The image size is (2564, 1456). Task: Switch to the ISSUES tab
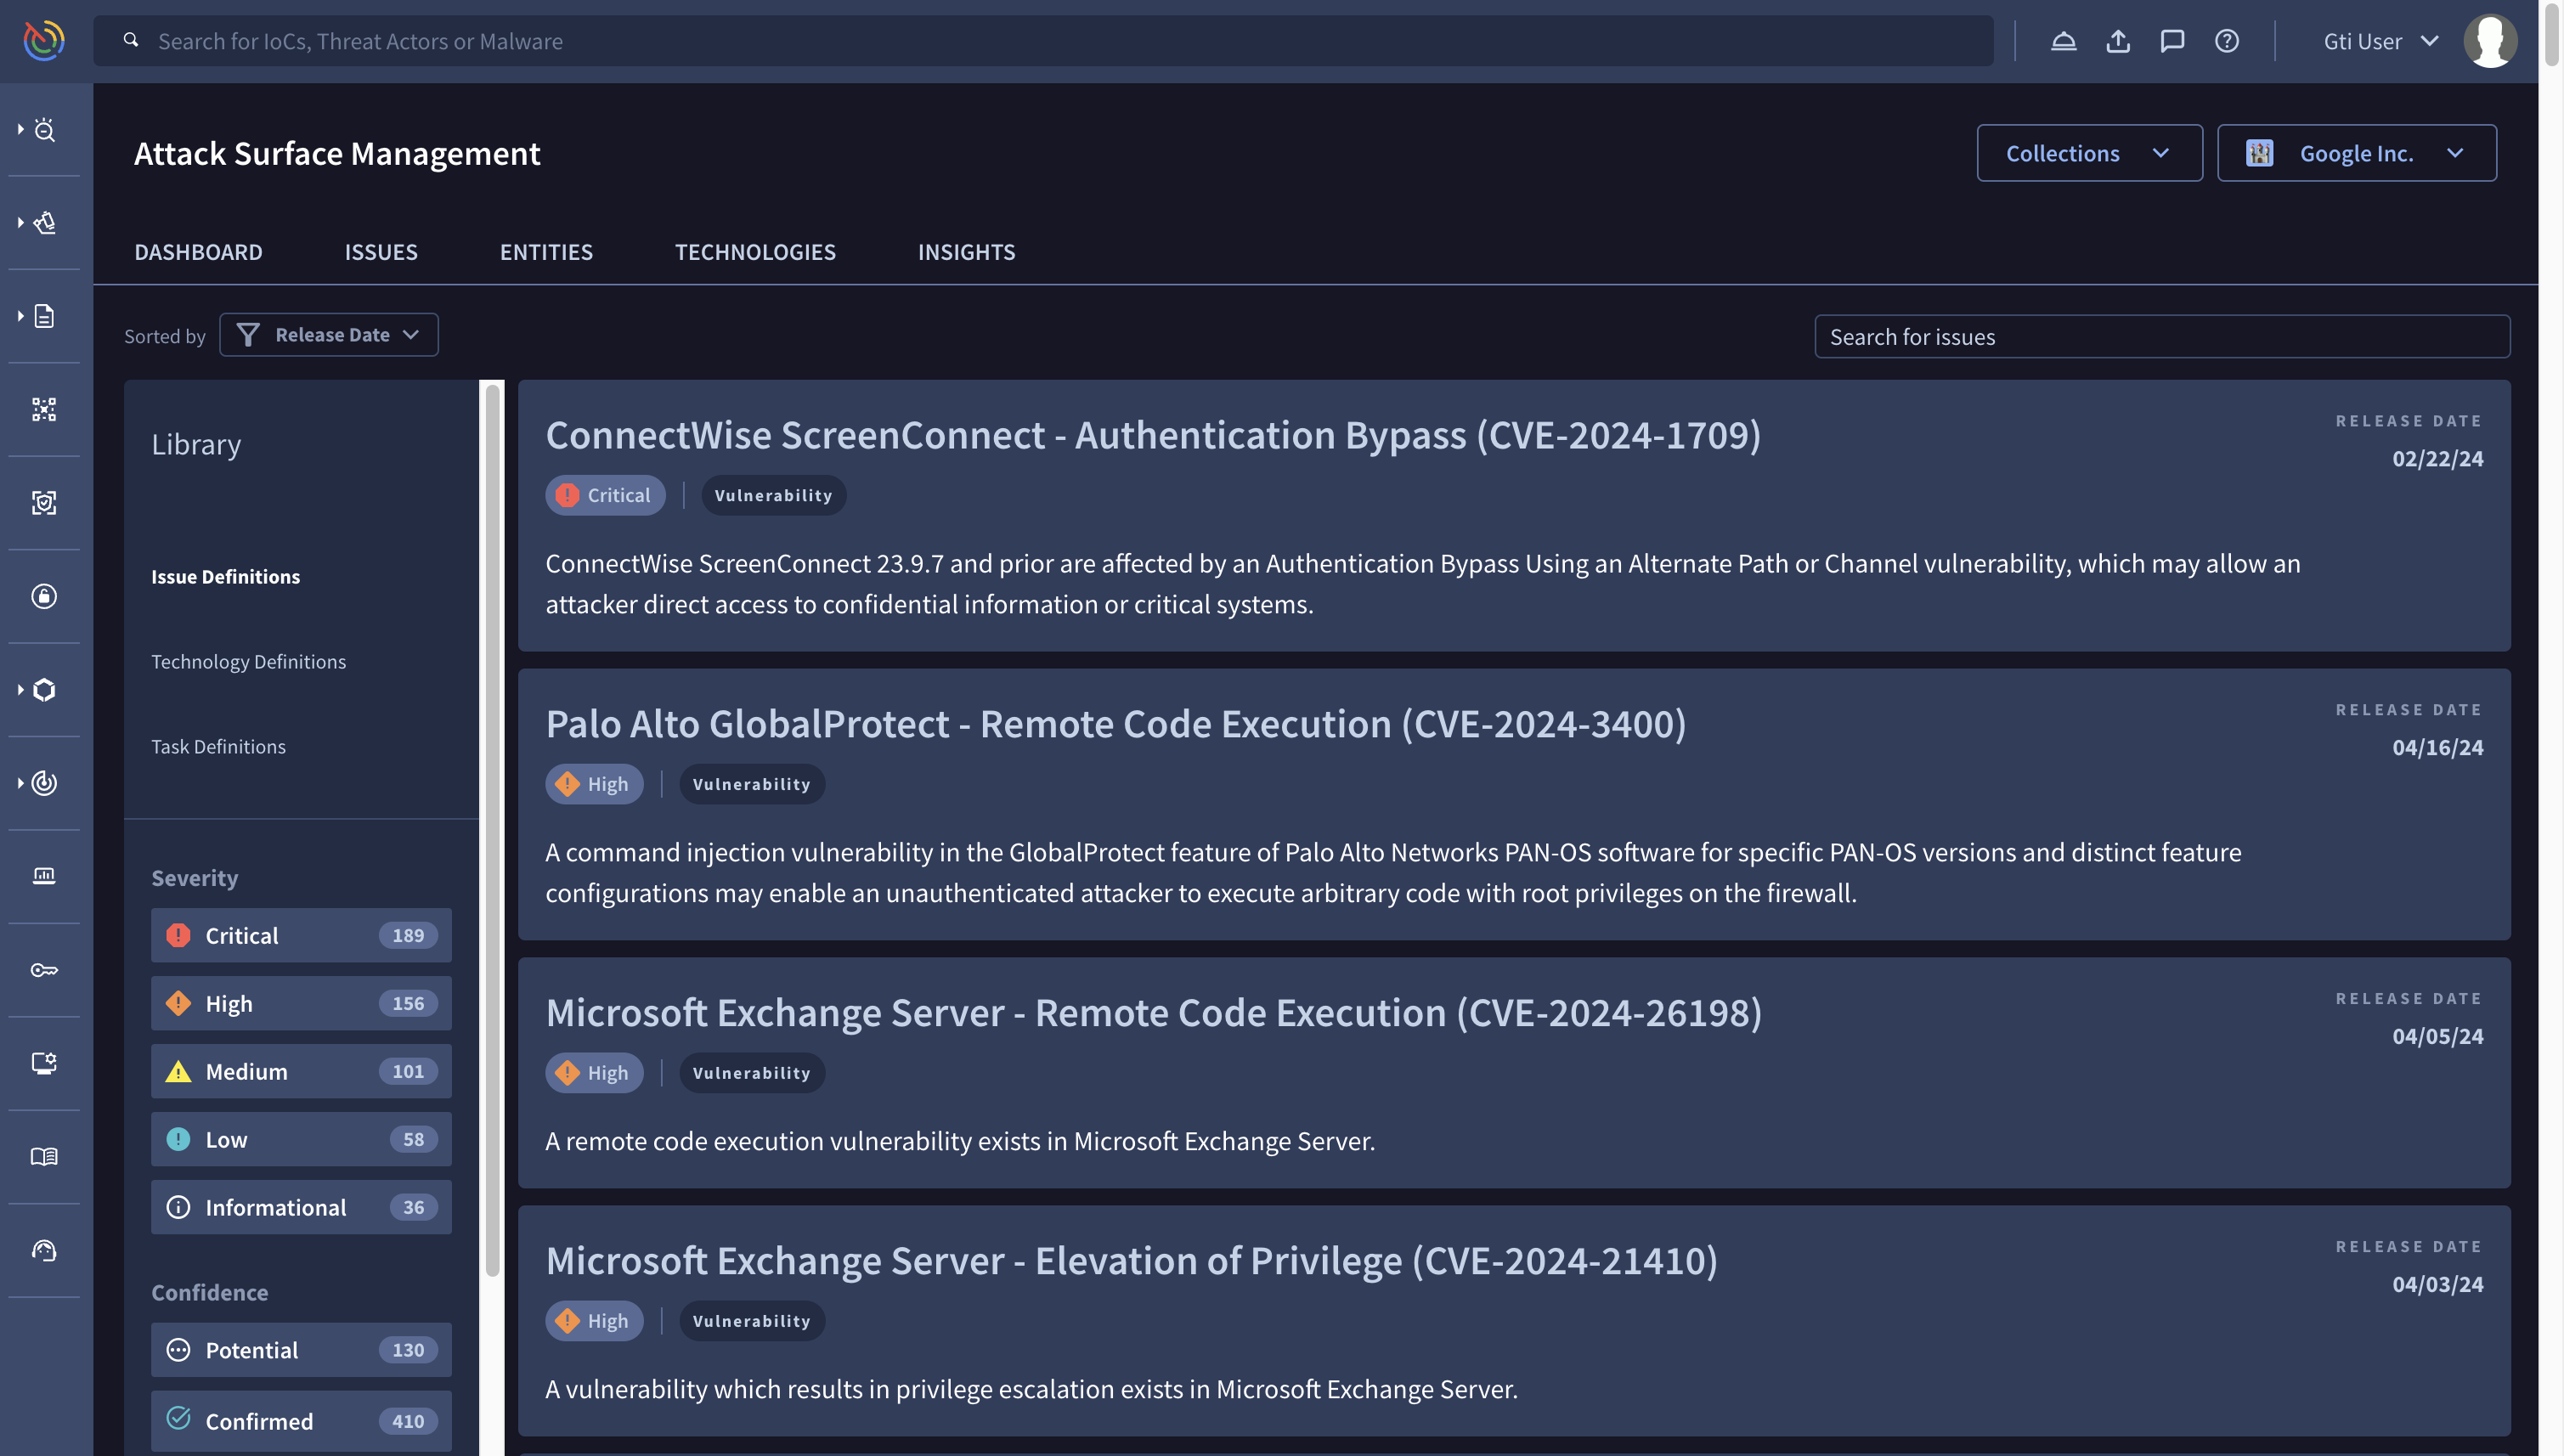[x=381, y=252]
